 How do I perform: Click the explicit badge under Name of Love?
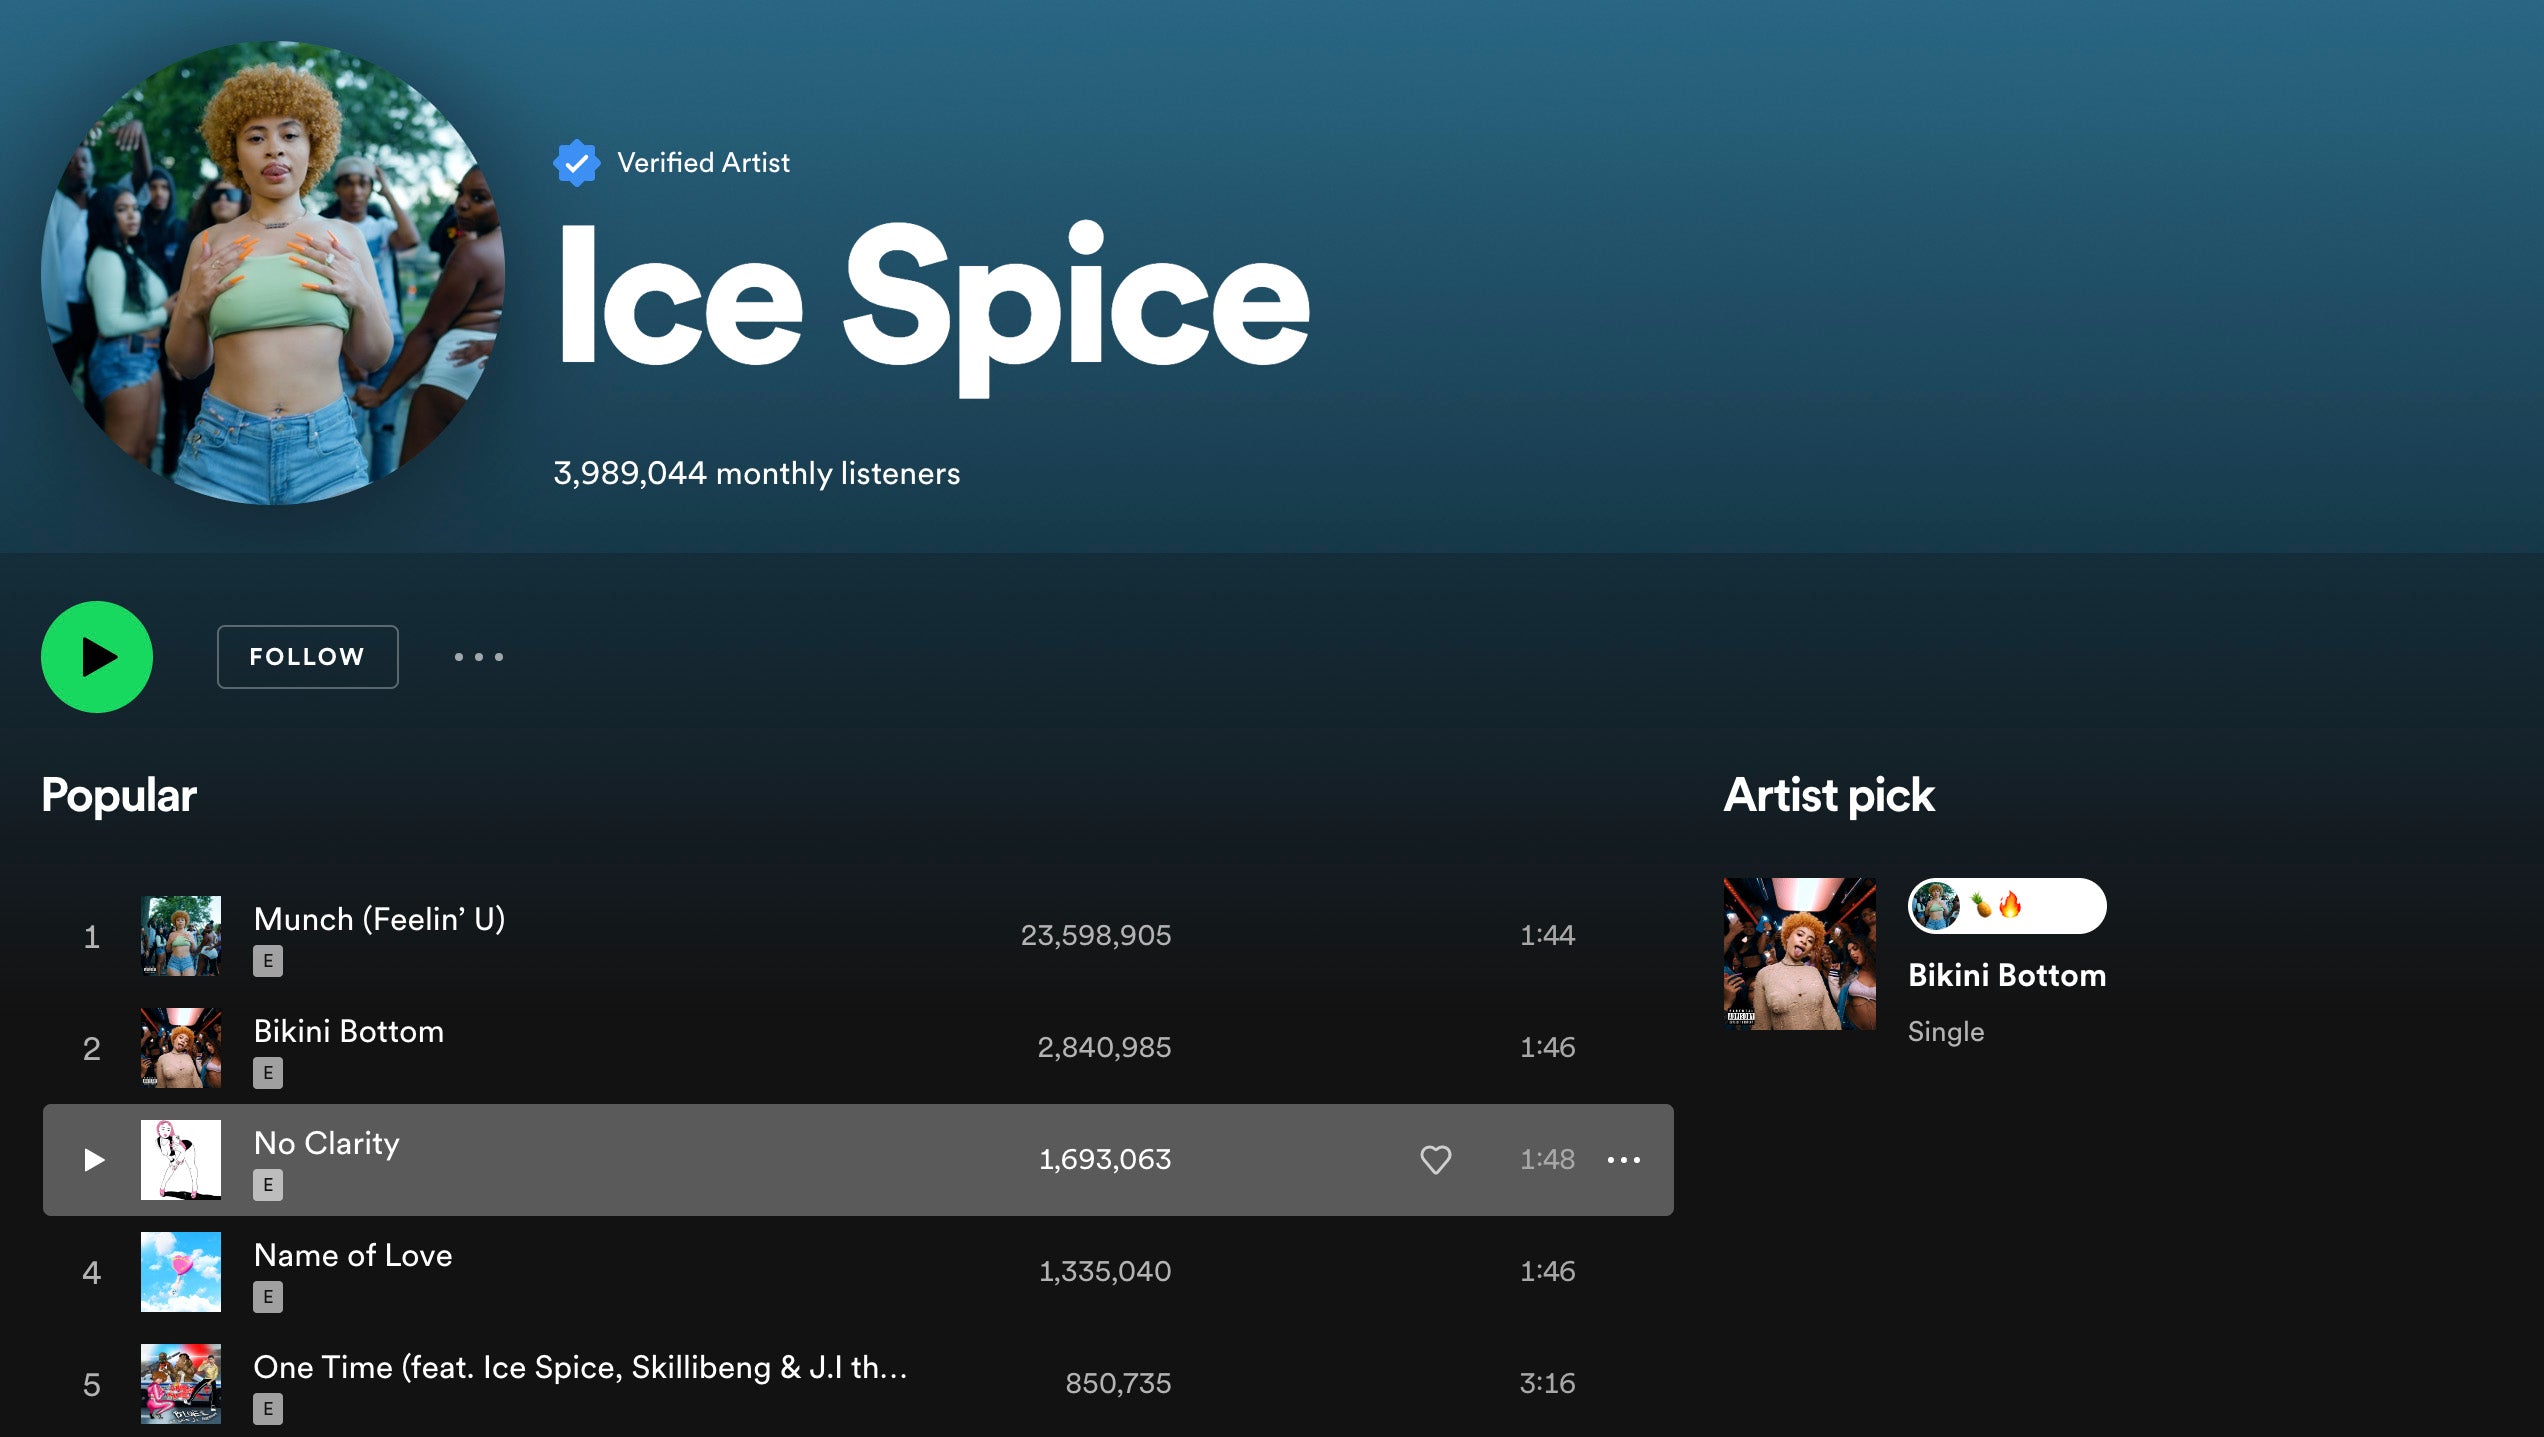[x=268, y=1297]
